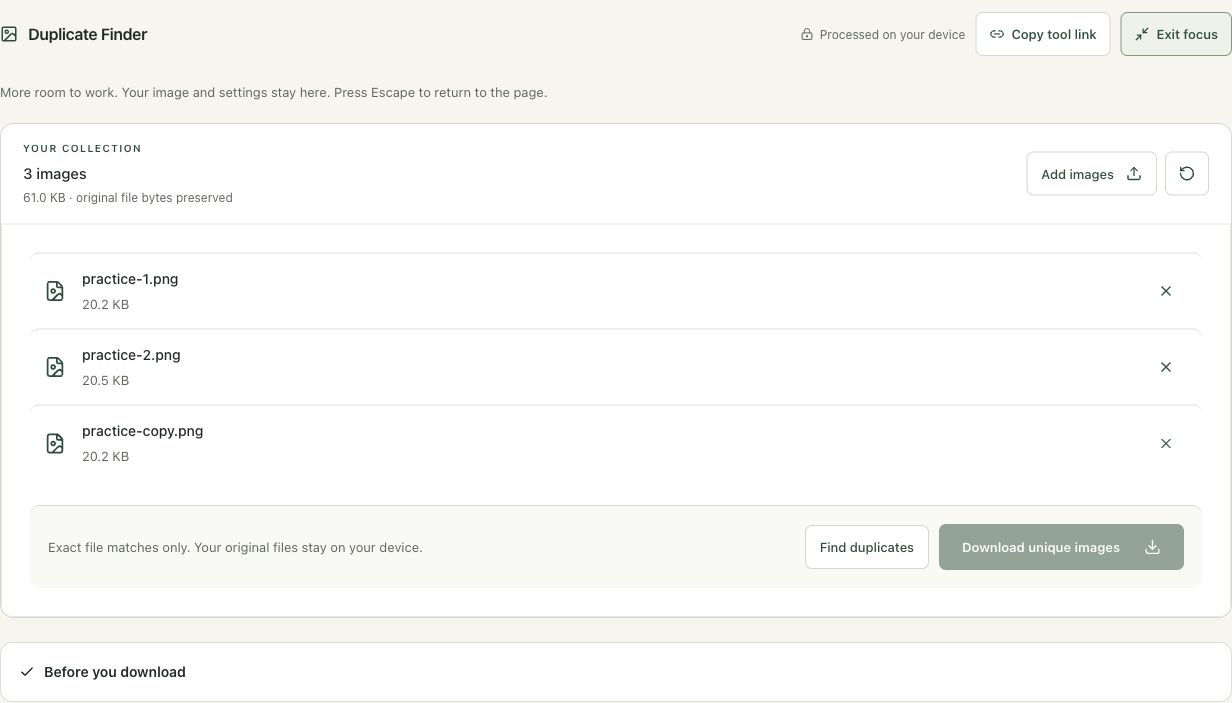Click the 20.5 KB size label

(105, 380)
